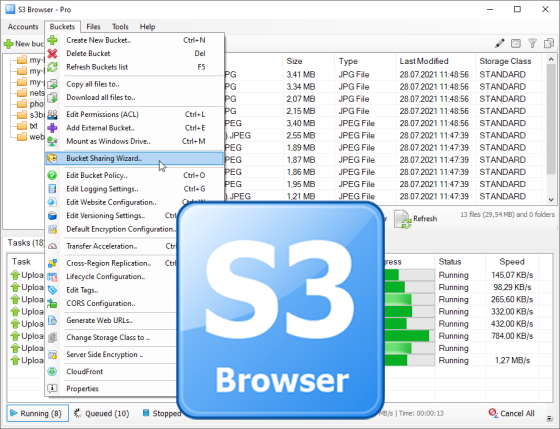Click the Properties info icon
Image resolution: width=560 pixels, height=429 pixels.
(52, 388)
